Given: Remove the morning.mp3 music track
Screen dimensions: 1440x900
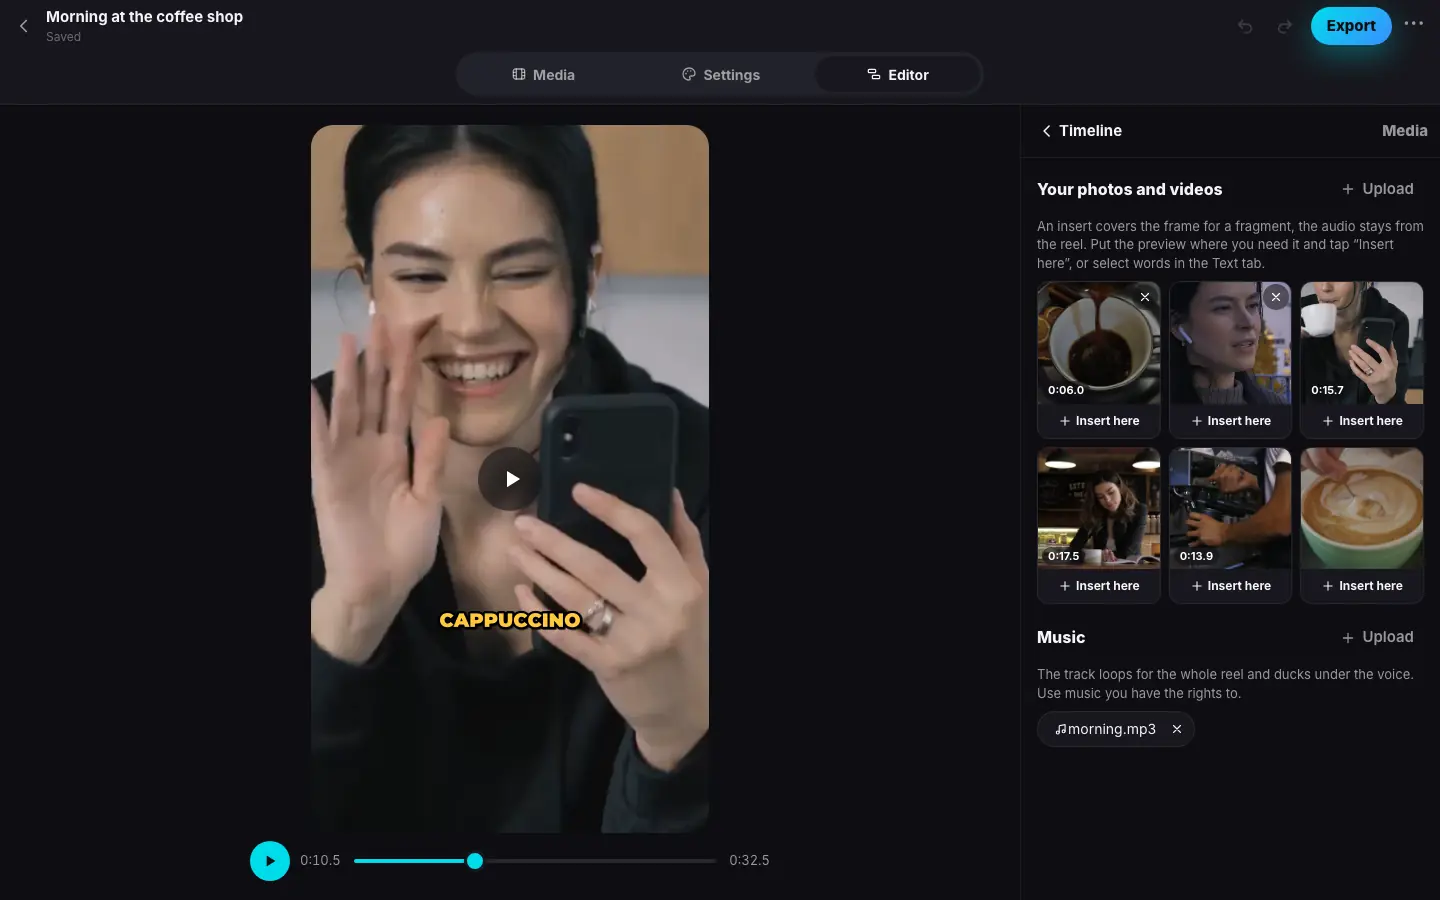Looking at the screenshot, I should click(1177, 729).
